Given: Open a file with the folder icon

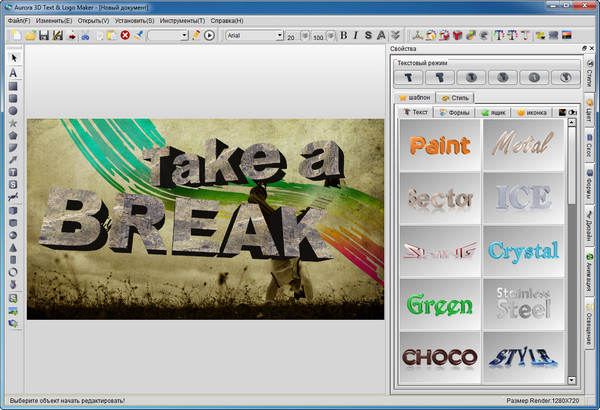Looking at the screenshot, I should coord(31,35).
